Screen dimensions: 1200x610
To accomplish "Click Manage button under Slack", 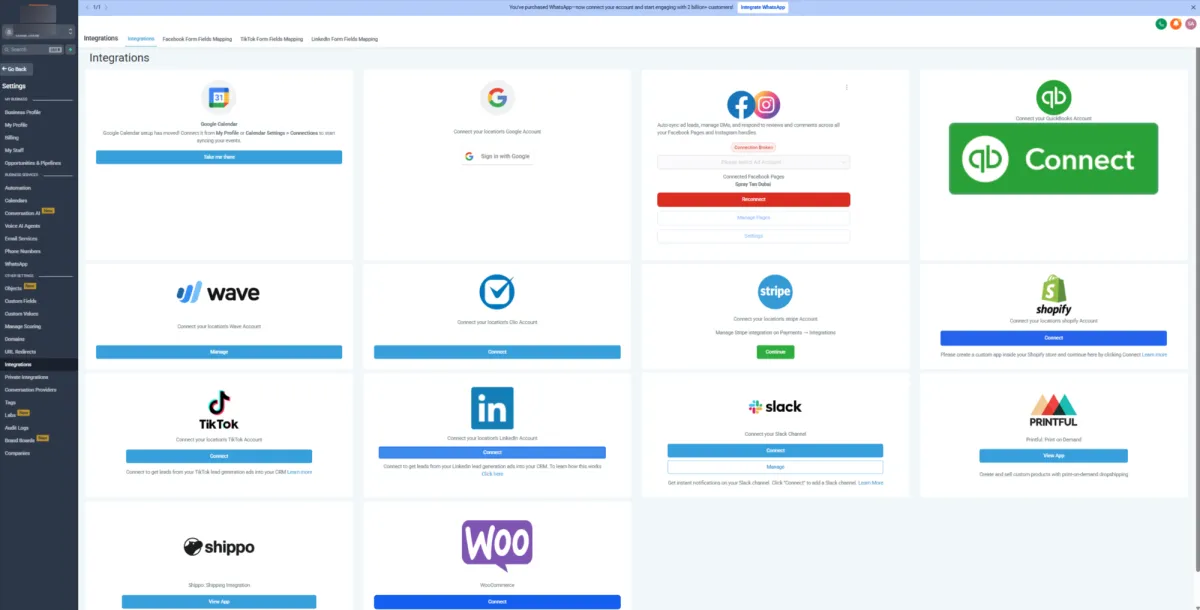I will pos(775,467).
